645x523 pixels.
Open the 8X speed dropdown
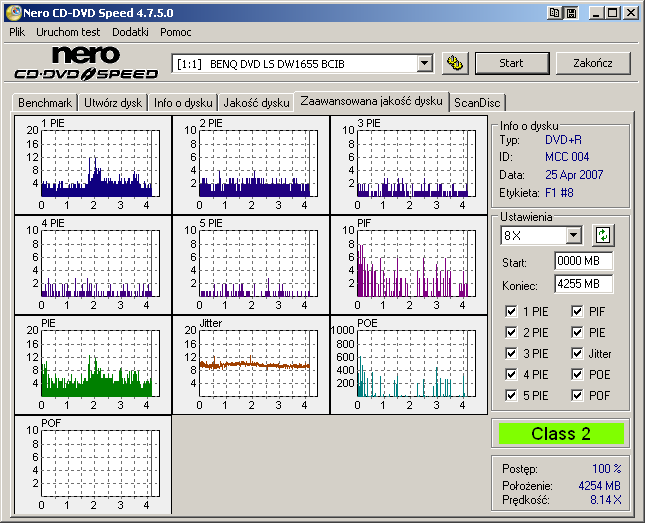point(573,235)
